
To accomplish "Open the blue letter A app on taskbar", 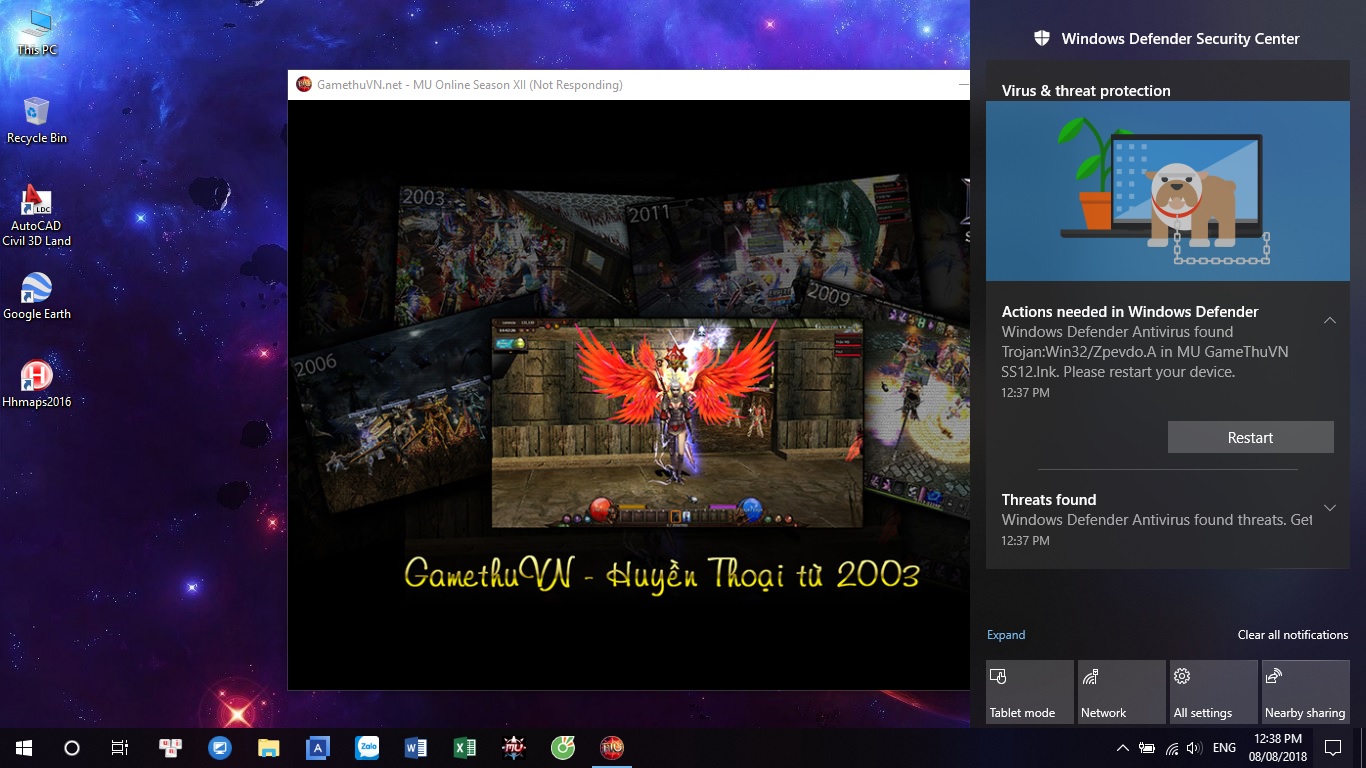I will point(317,747).
